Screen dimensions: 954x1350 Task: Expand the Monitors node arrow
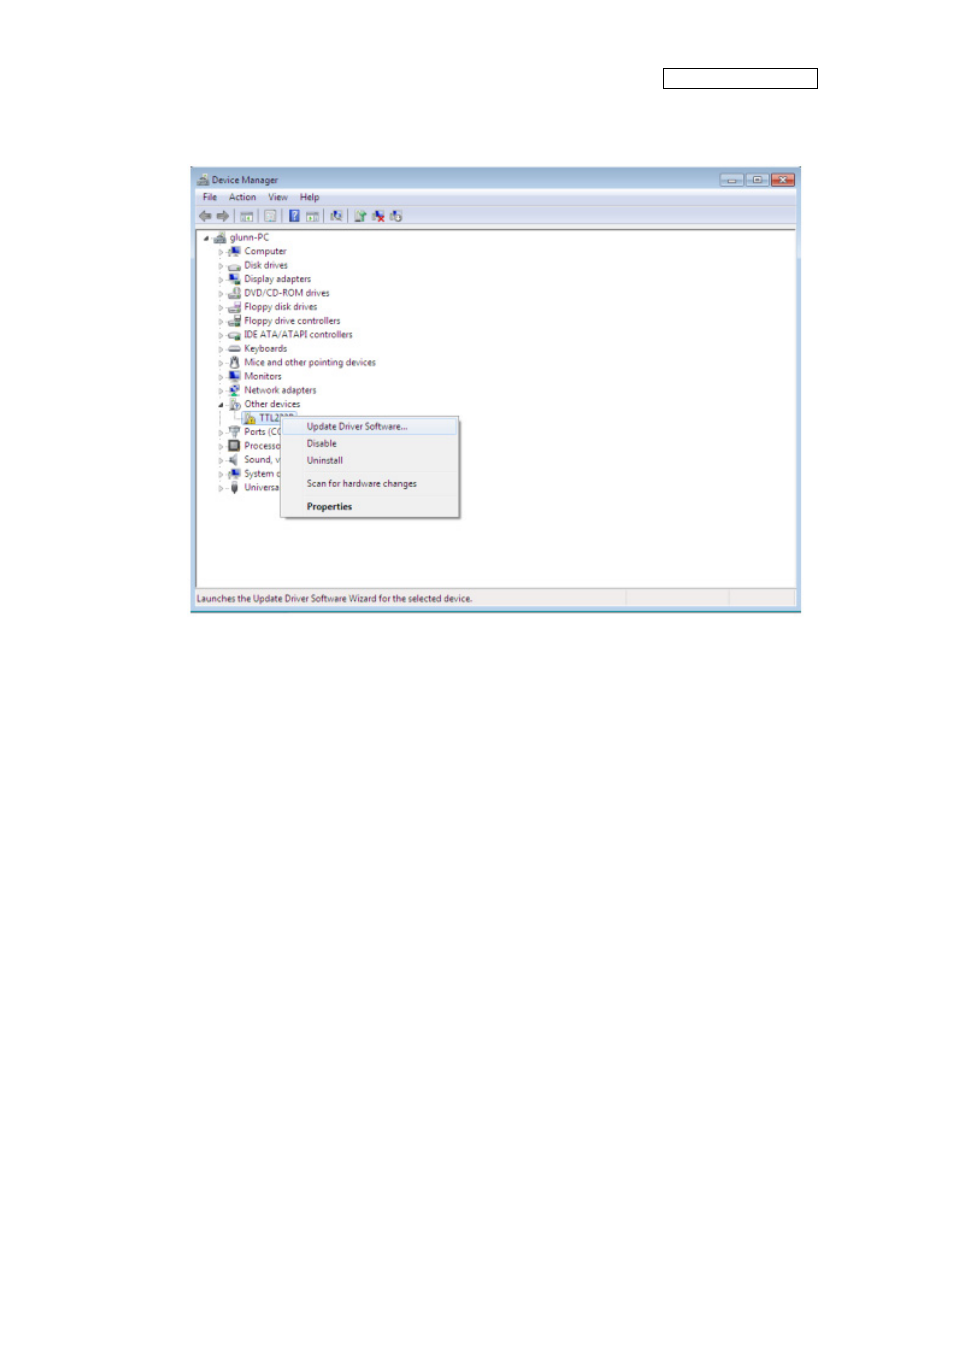pyautogui.click(x=221, y=377)
